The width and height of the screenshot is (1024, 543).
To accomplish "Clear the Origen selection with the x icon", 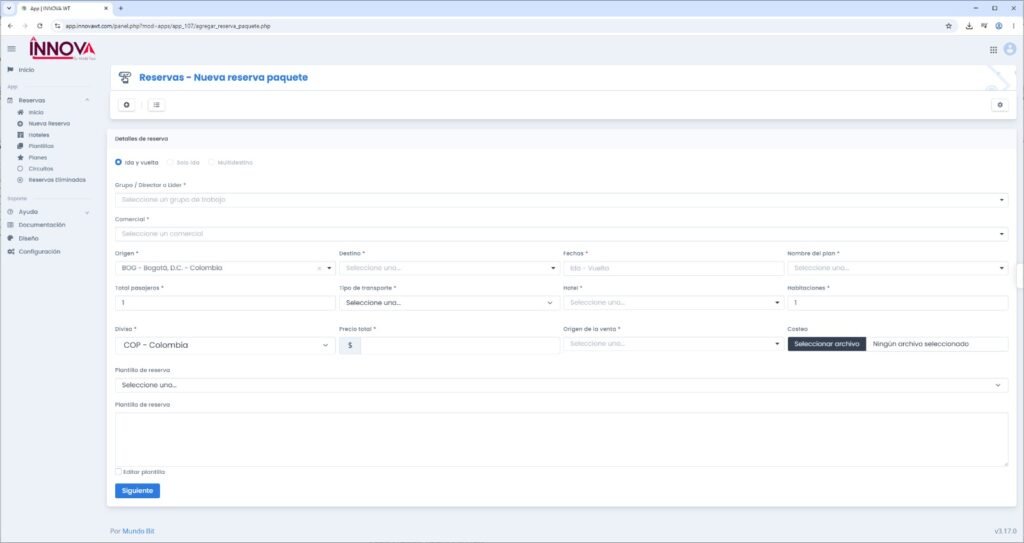I will pyautogui.click(x=319, y=269).
